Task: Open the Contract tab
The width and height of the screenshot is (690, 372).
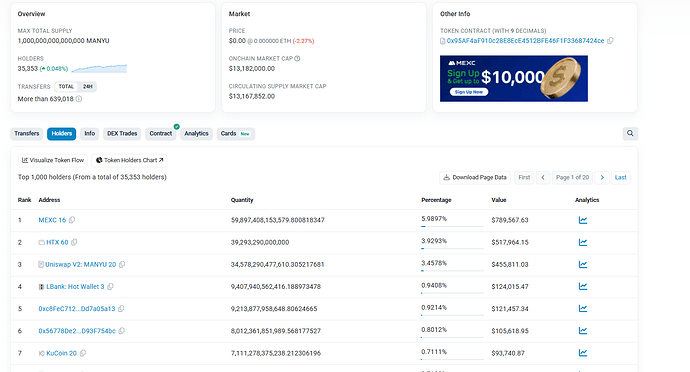Action: coord(161,133)
